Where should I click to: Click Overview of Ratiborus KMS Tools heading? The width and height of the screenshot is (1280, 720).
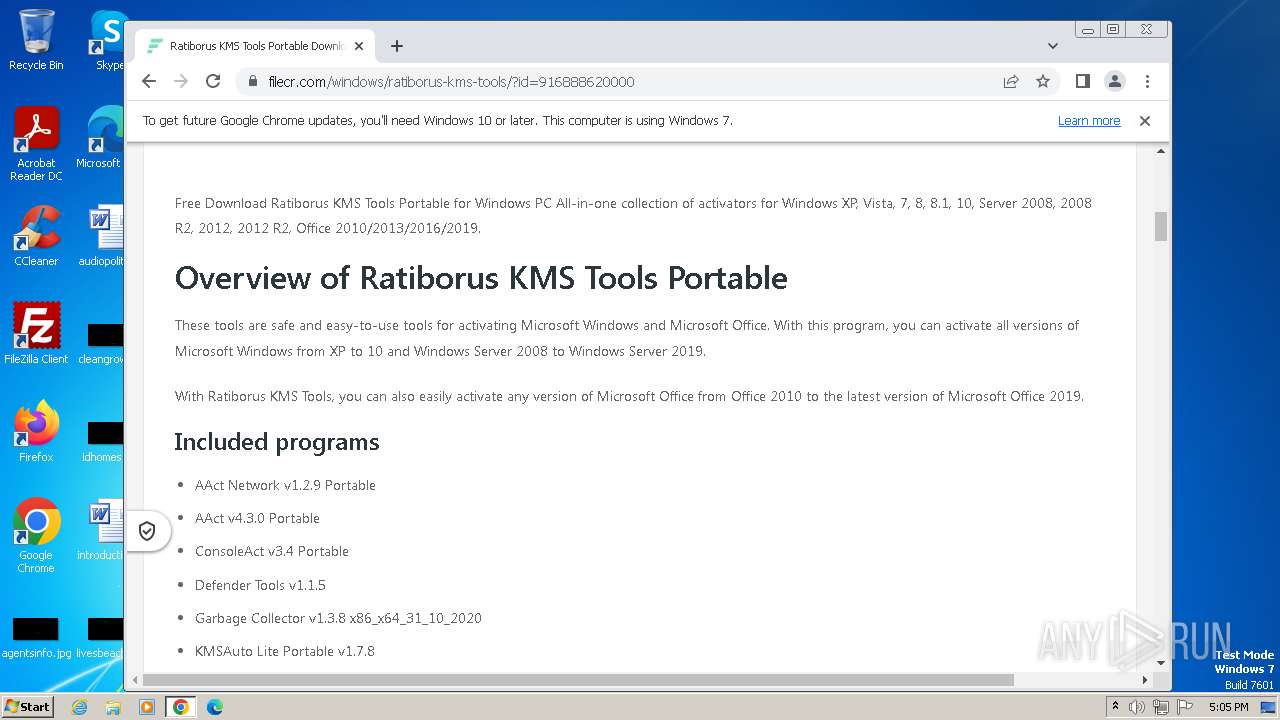coord(481,278)
